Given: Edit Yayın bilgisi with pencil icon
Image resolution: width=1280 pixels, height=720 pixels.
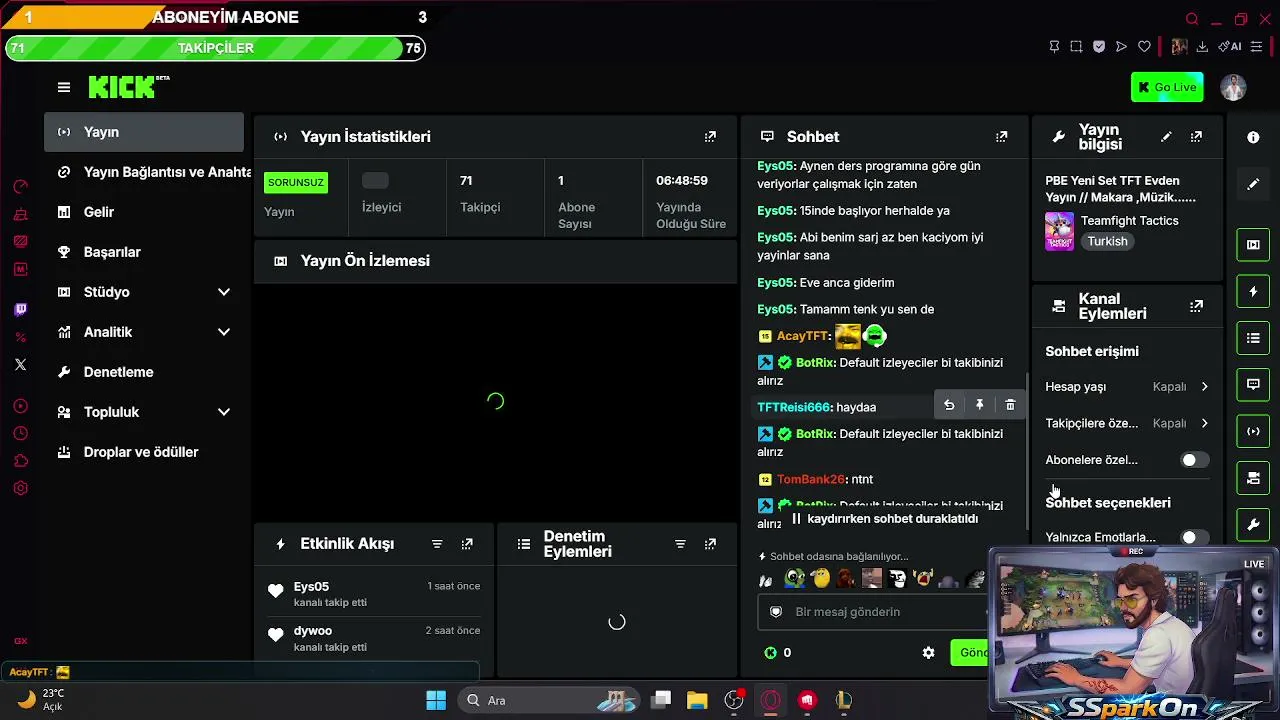Looking at the screenshot, I should [1166, 137].
